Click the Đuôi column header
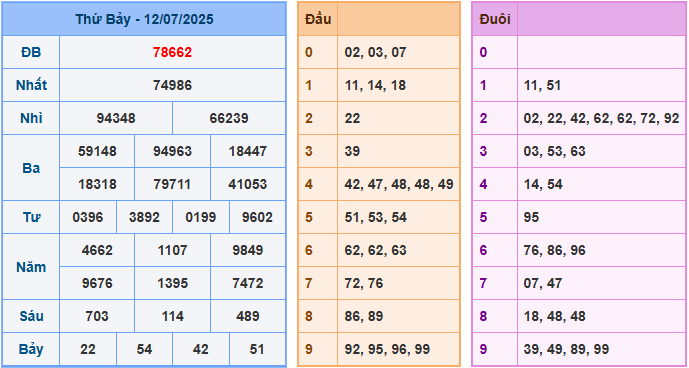Image resolution: width=689 pixels, height=368 pixels. coord(495,19)
